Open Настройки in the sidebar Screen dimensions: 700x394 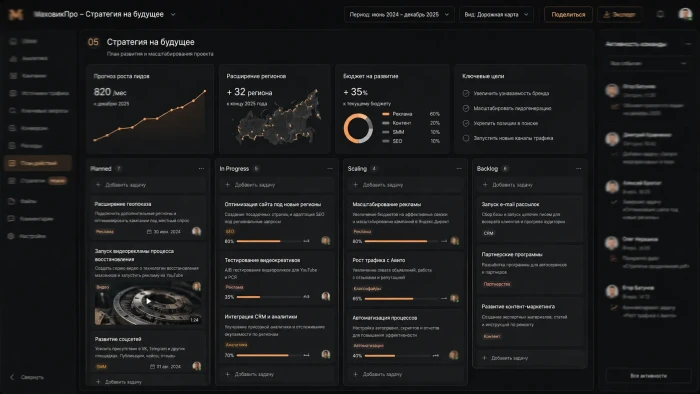click(33, 236)
